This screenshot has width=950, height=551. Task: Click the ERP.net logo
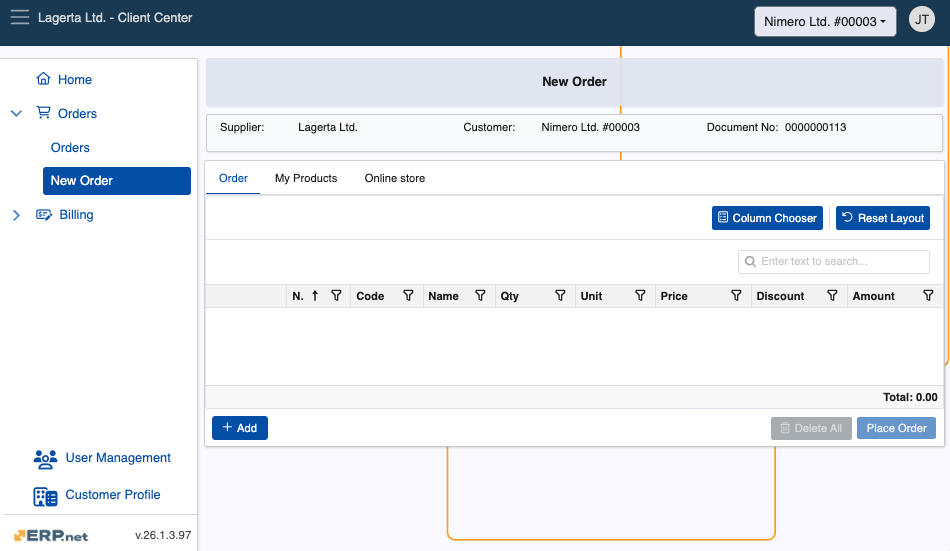[x=51, y=535]
